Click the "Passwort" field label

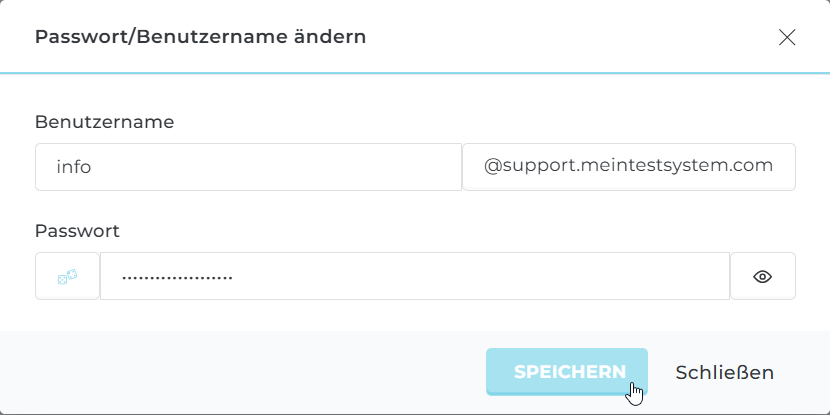click(77, 231)
